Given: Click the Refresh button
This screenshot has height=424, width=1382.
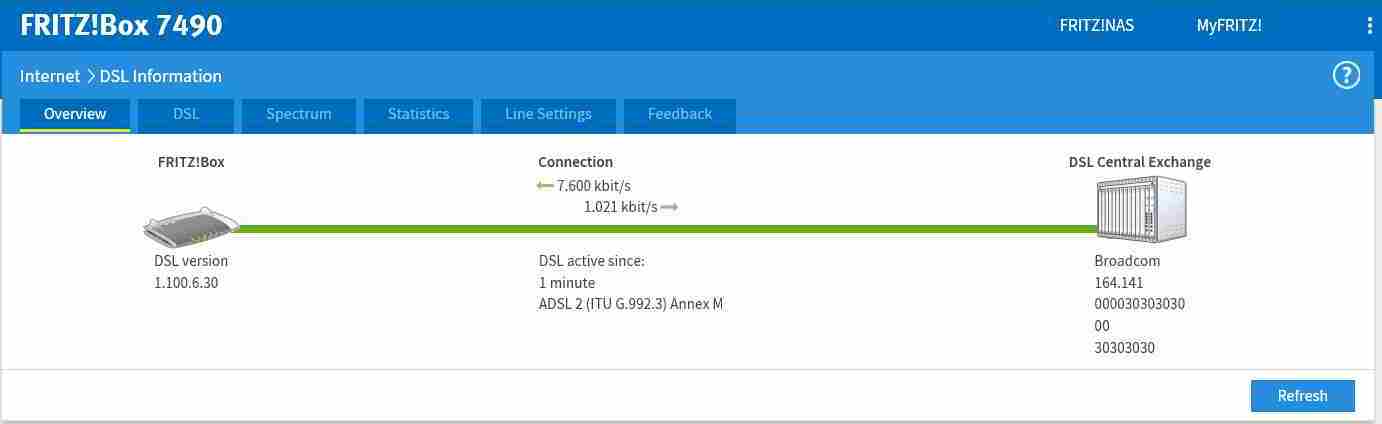Looking at the screenshot, I should [1303, 396].
